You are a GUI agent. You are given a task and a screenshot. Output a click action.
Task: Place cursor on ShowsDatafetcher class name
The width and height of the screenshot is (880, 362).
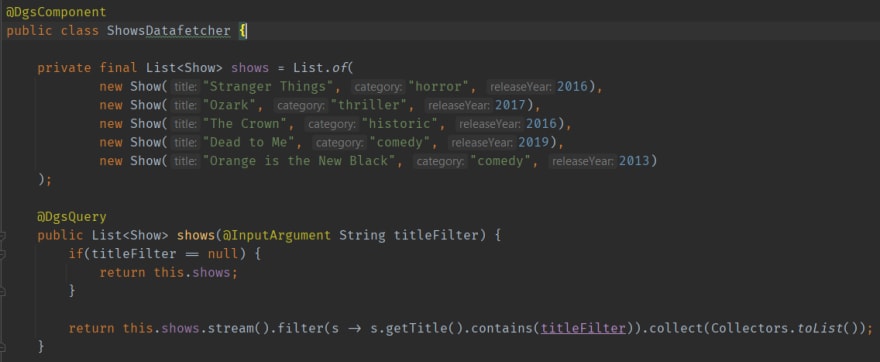pyautogui.click(x=168, y=30)
